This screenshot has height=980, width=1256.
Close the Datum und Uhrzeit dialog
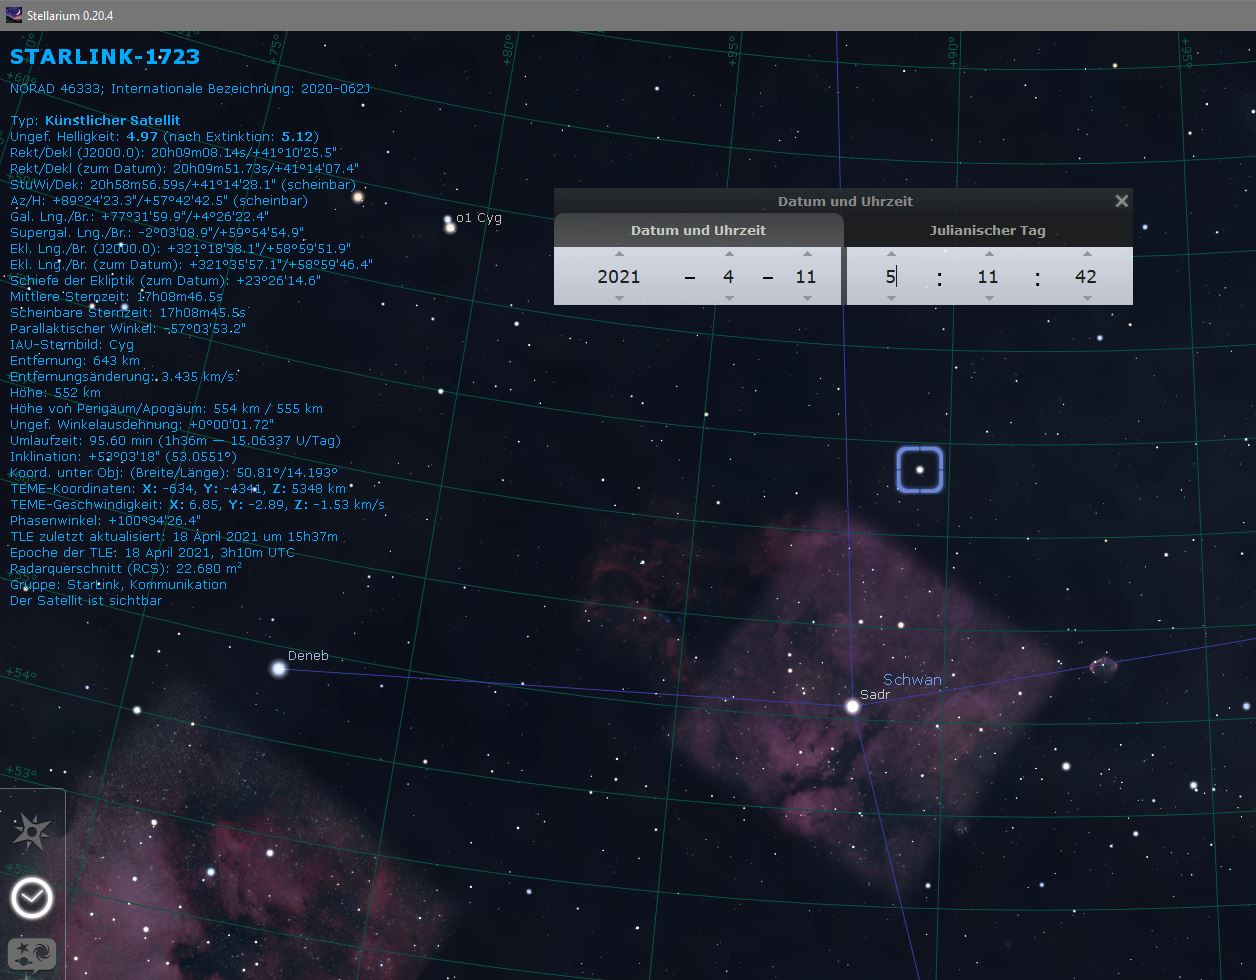point(1121,201)
